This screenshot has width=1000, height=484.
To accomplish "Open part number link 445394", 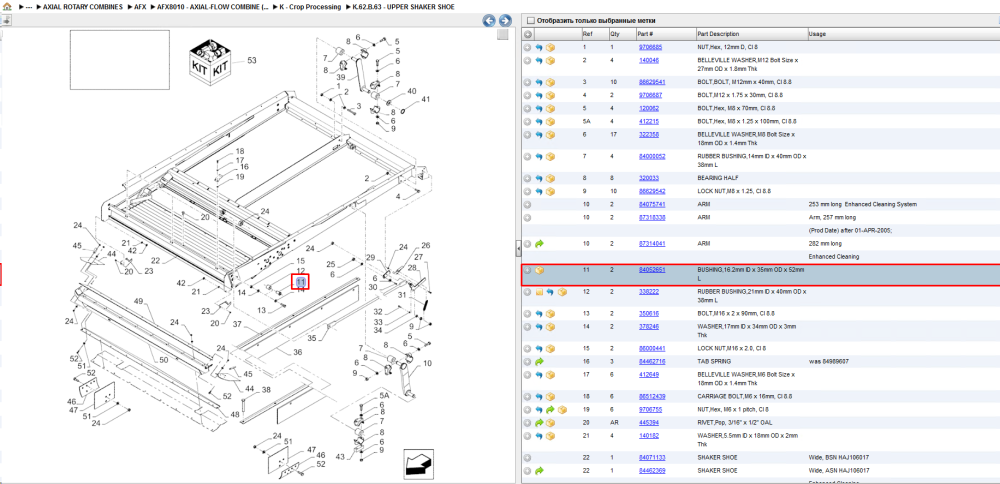I will pos(649,423).
